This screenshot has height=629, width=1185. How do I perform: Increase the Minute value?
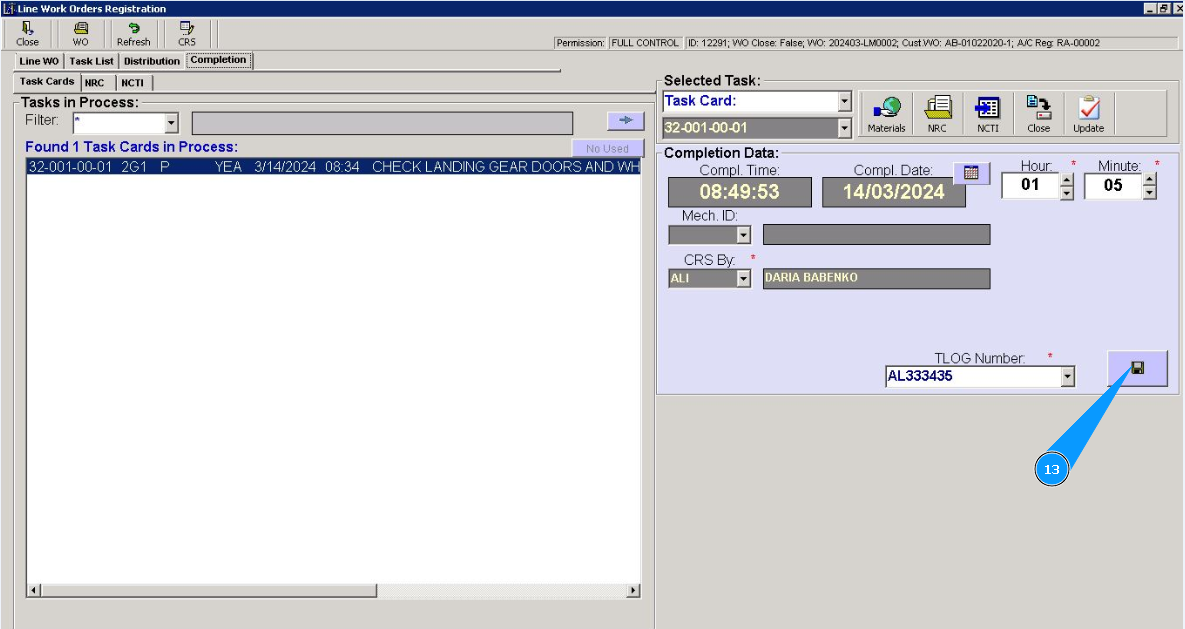[1149, 180]
